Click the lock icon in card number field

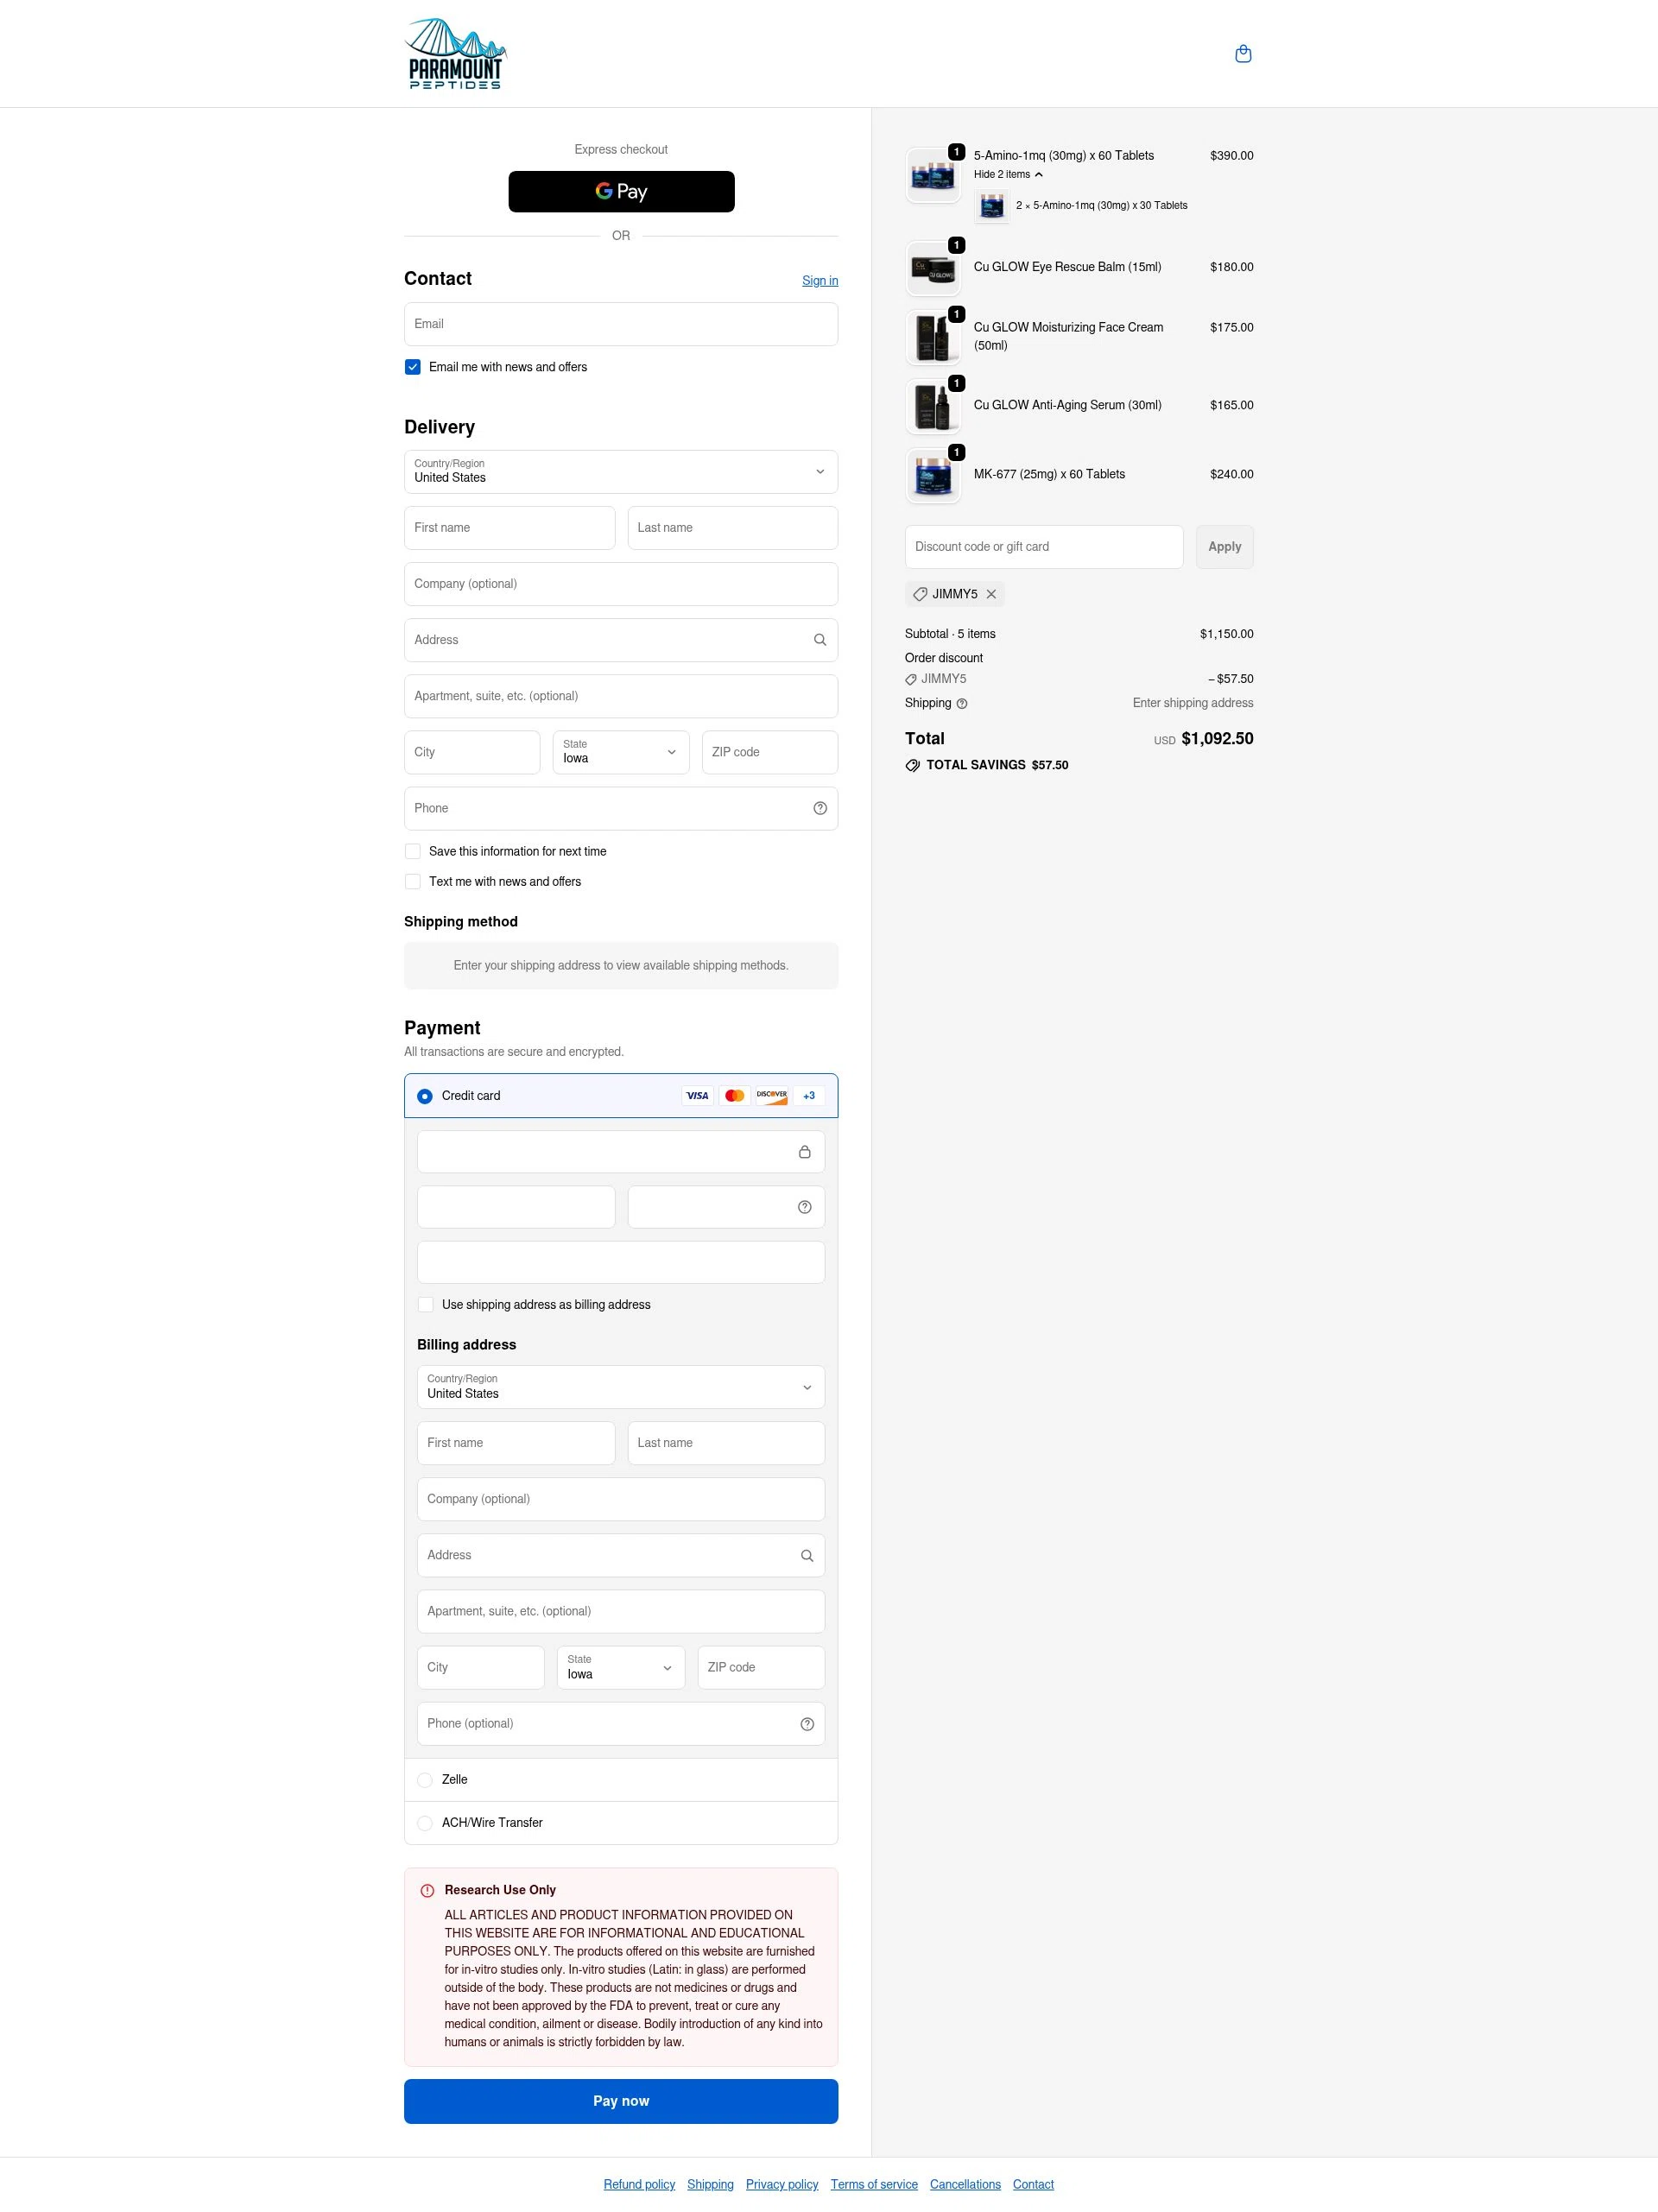(x=805, y=1151)
